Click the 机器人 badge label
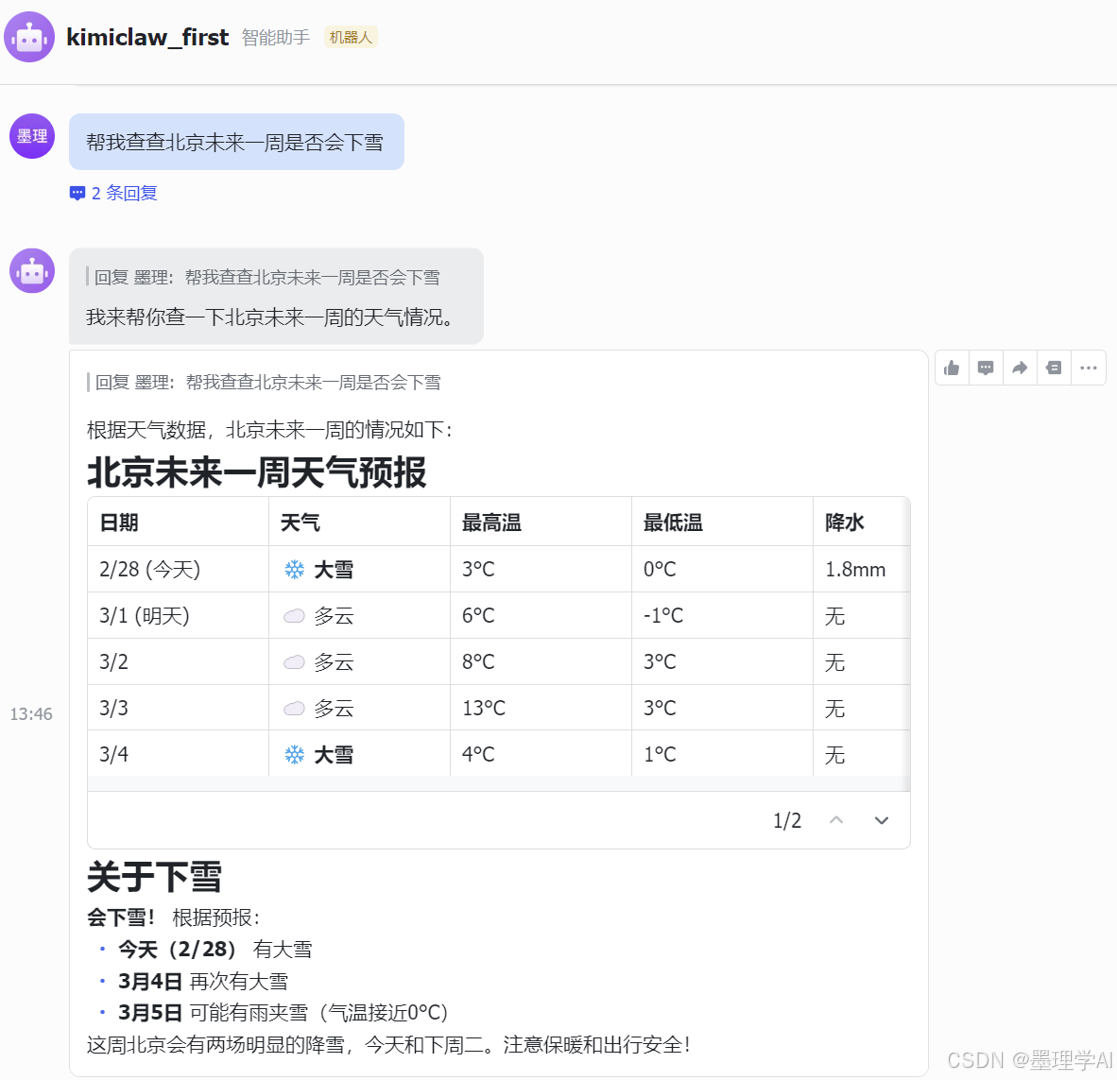Image resolution: width=1117 pixels, height=1080 pixels. pyautogui.click(x=350, y=37)
